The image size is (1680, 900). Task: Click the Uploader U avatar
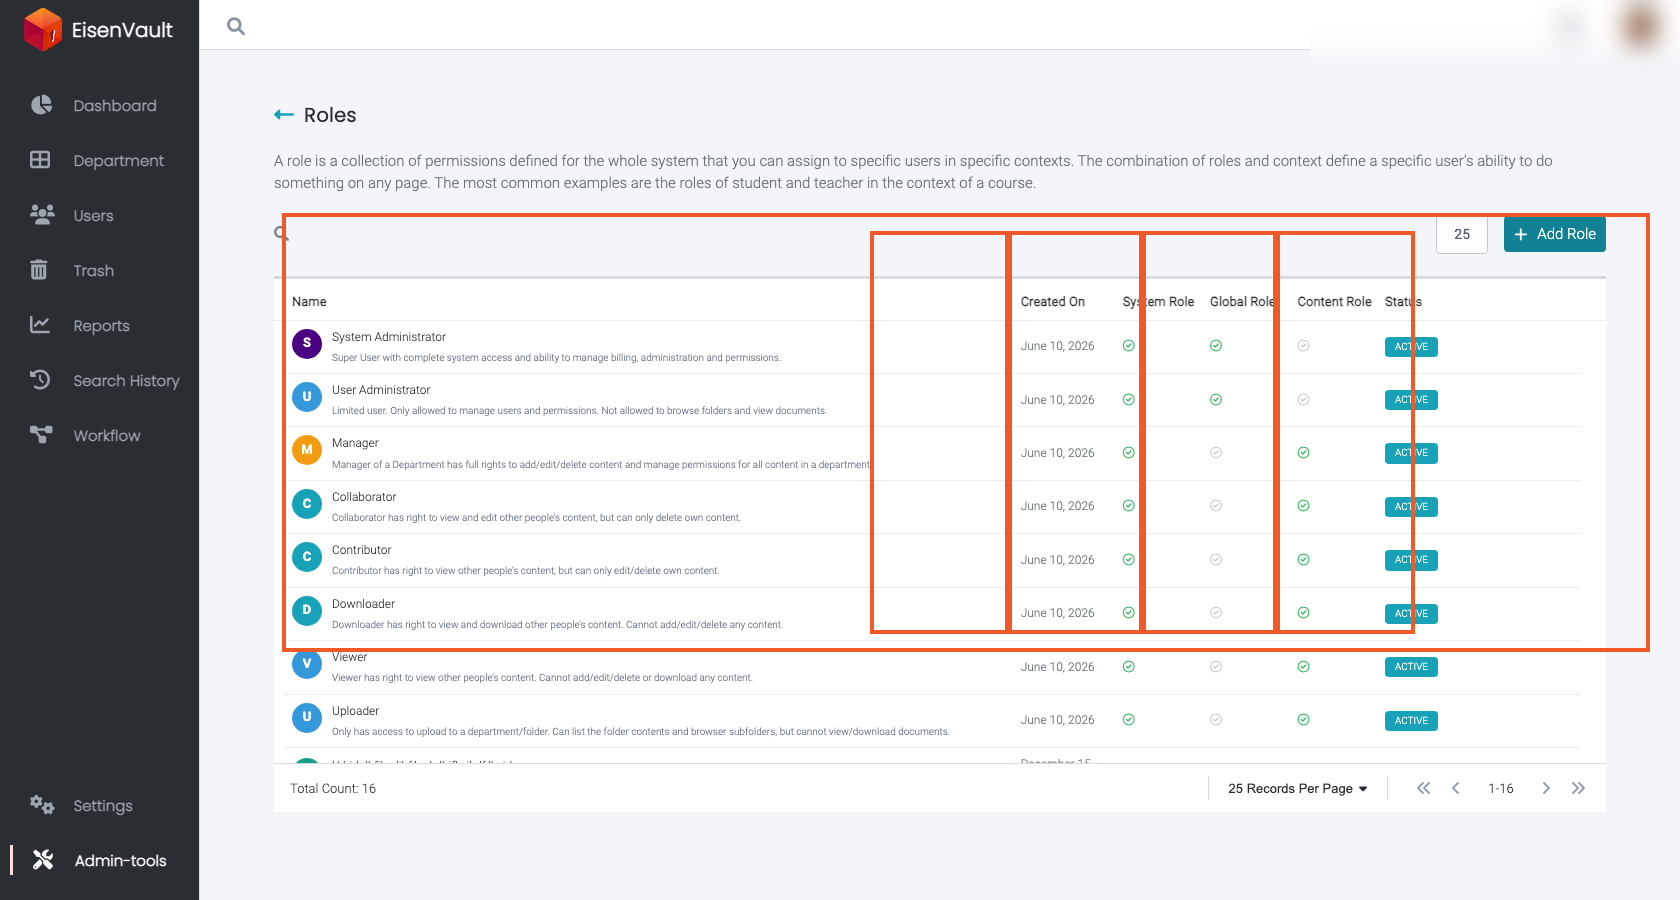(x=307, y=717)
